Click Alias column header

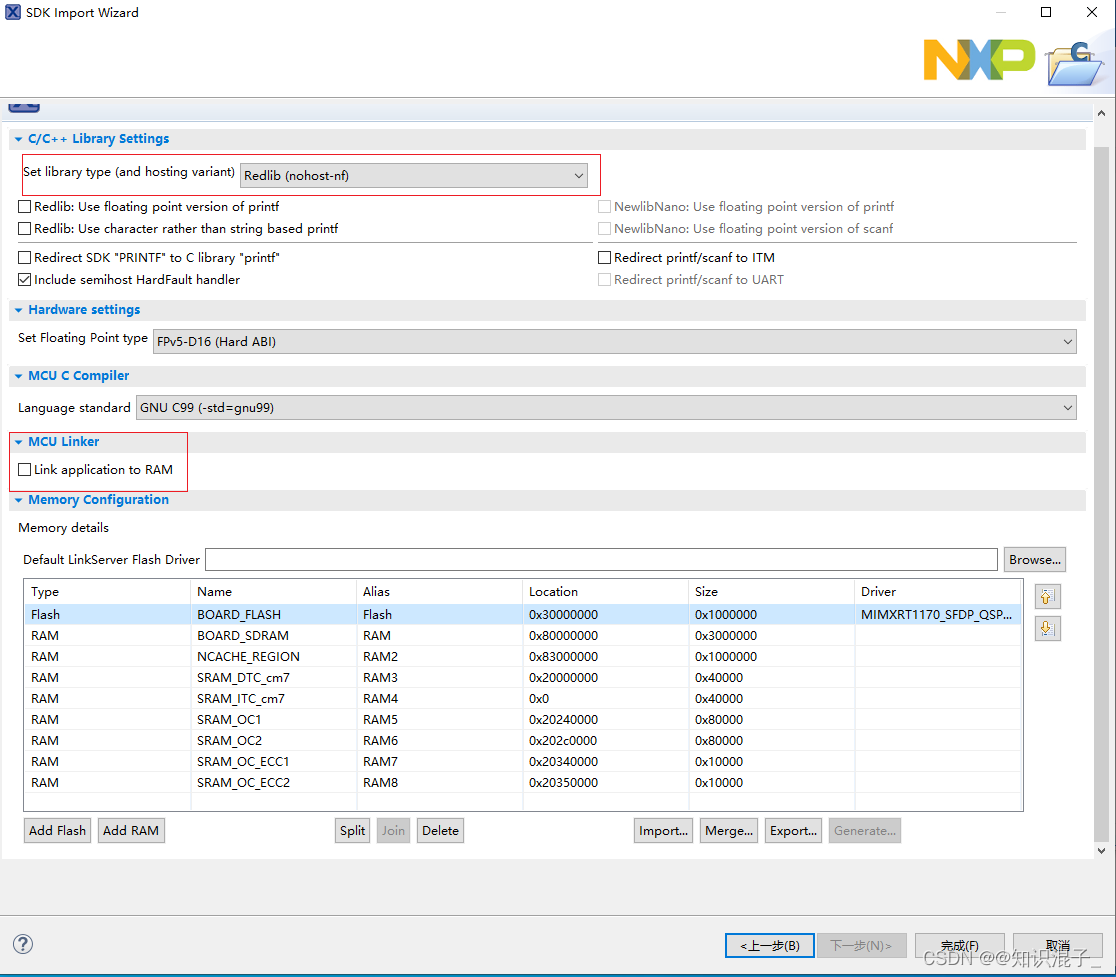coord(440,591)
